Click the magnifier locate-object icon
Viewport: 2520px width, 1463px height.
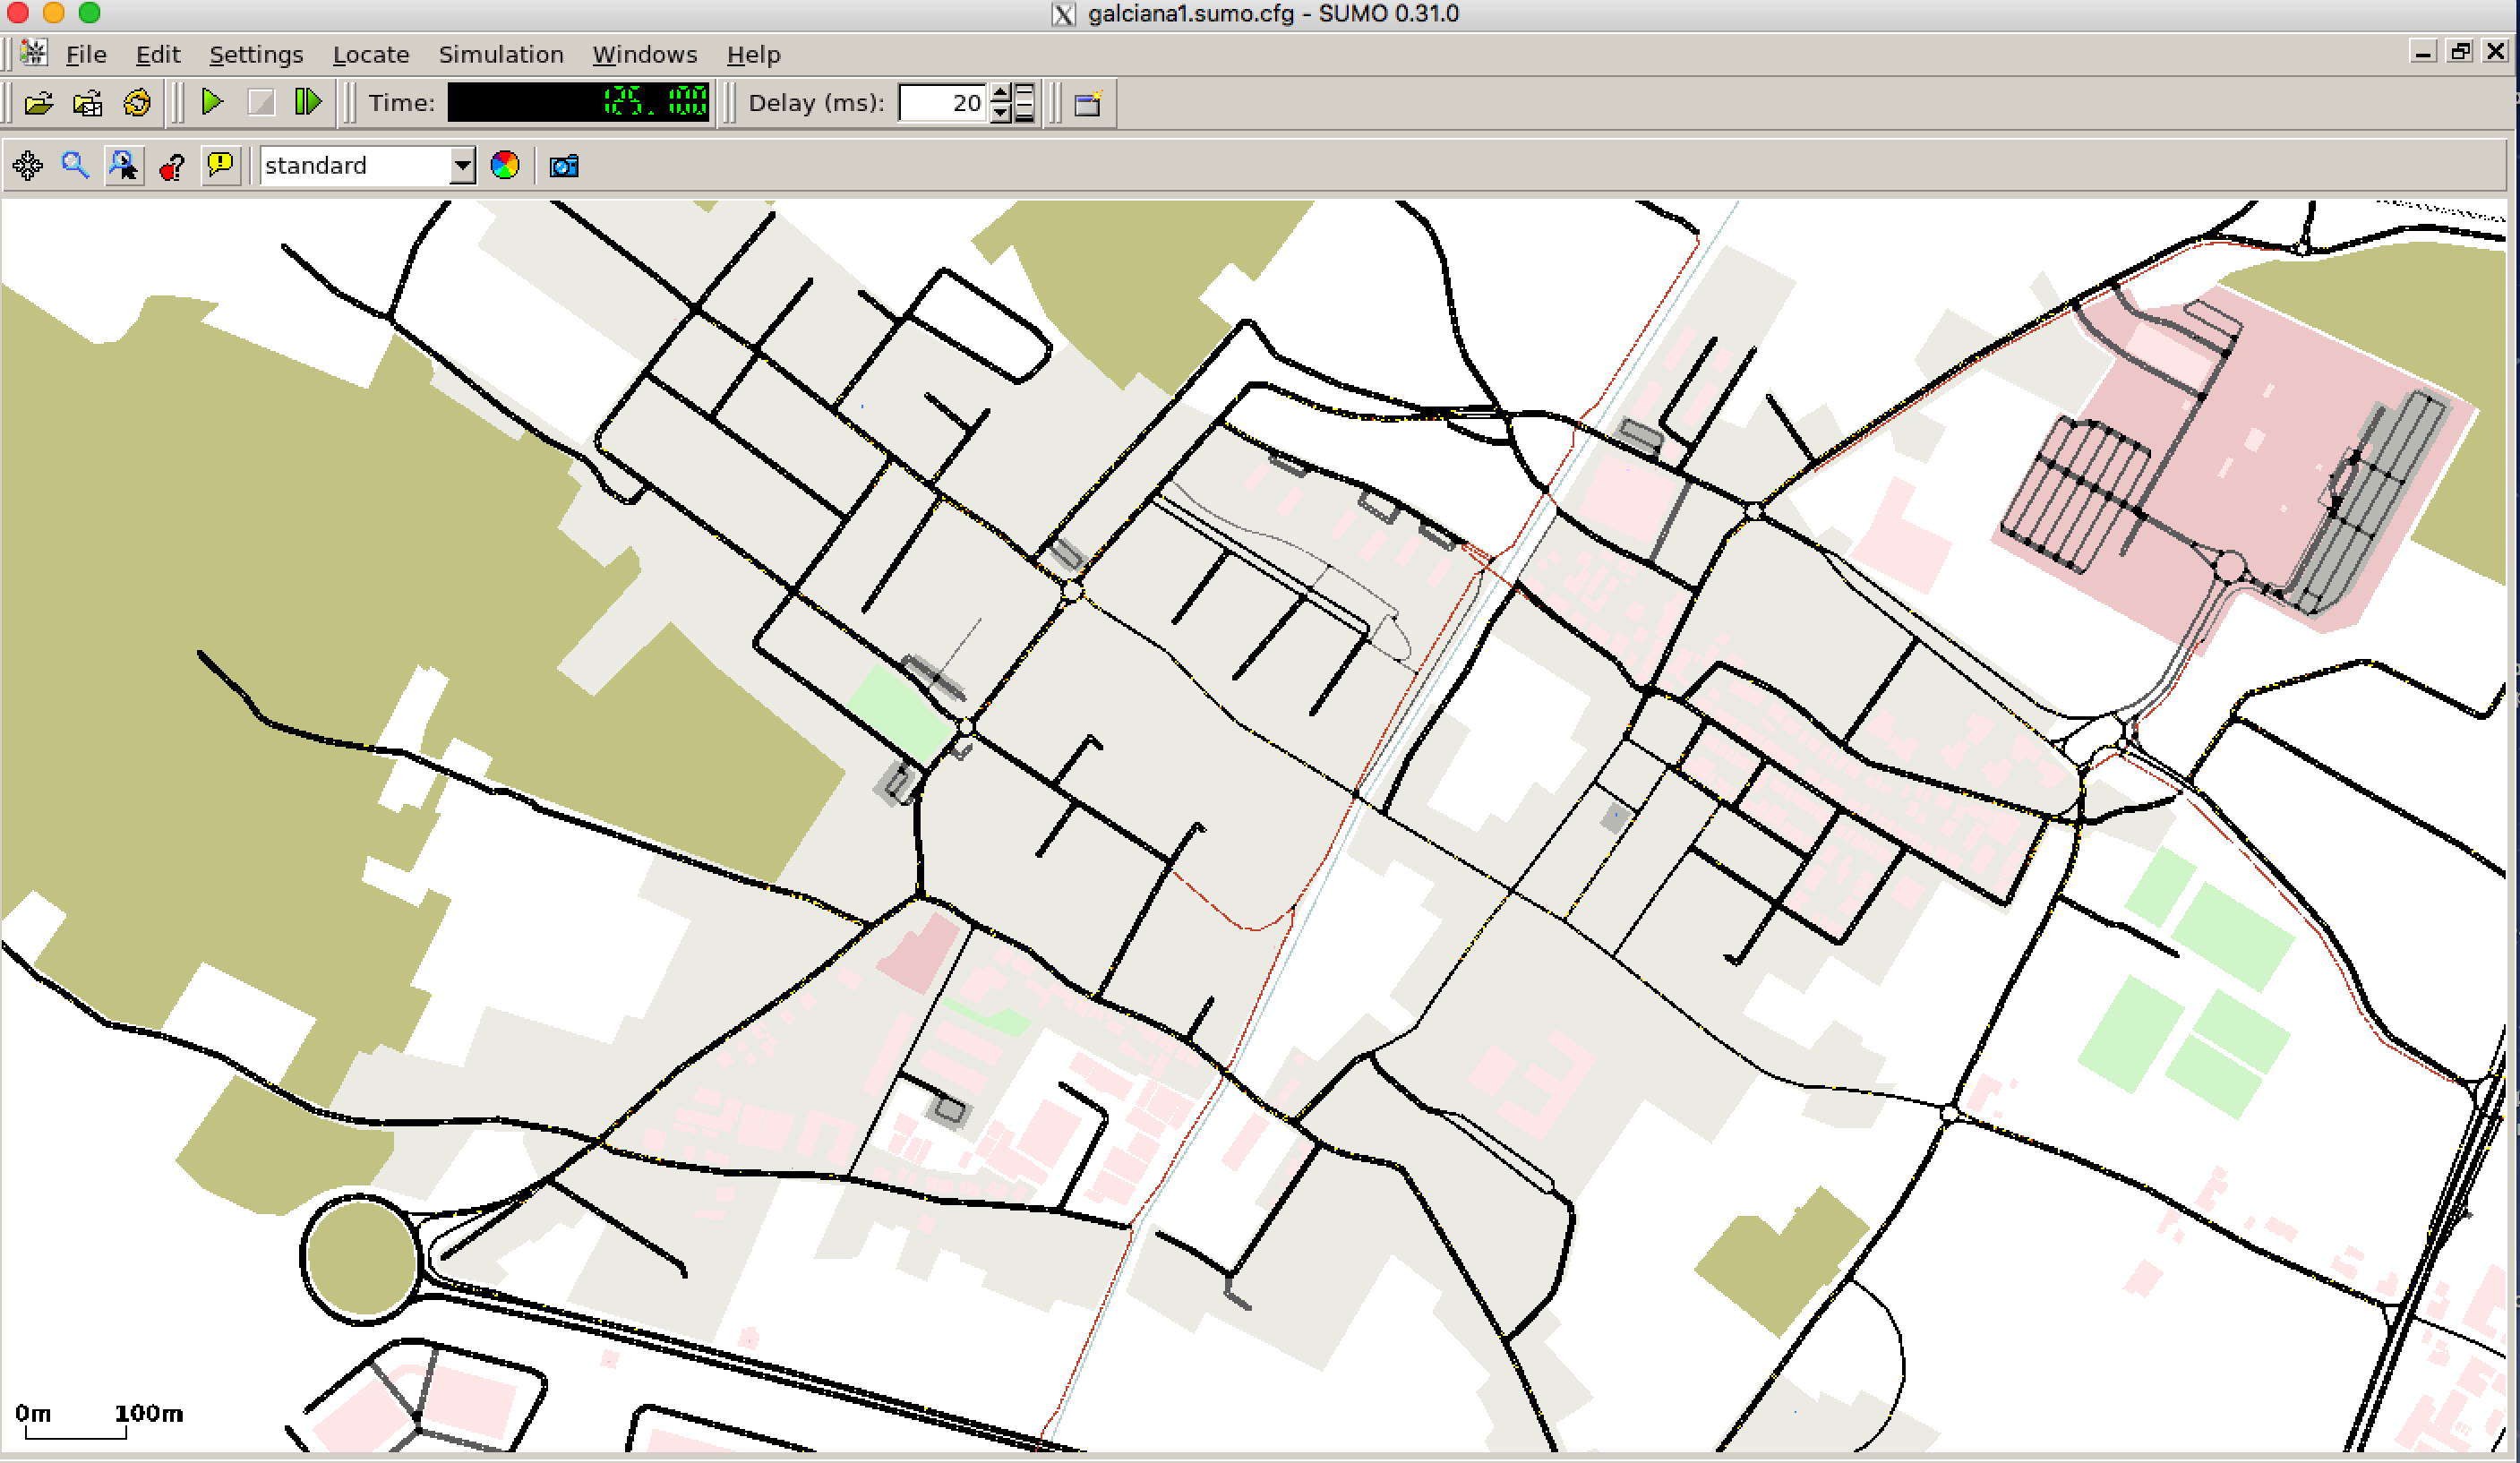[75, 166]
